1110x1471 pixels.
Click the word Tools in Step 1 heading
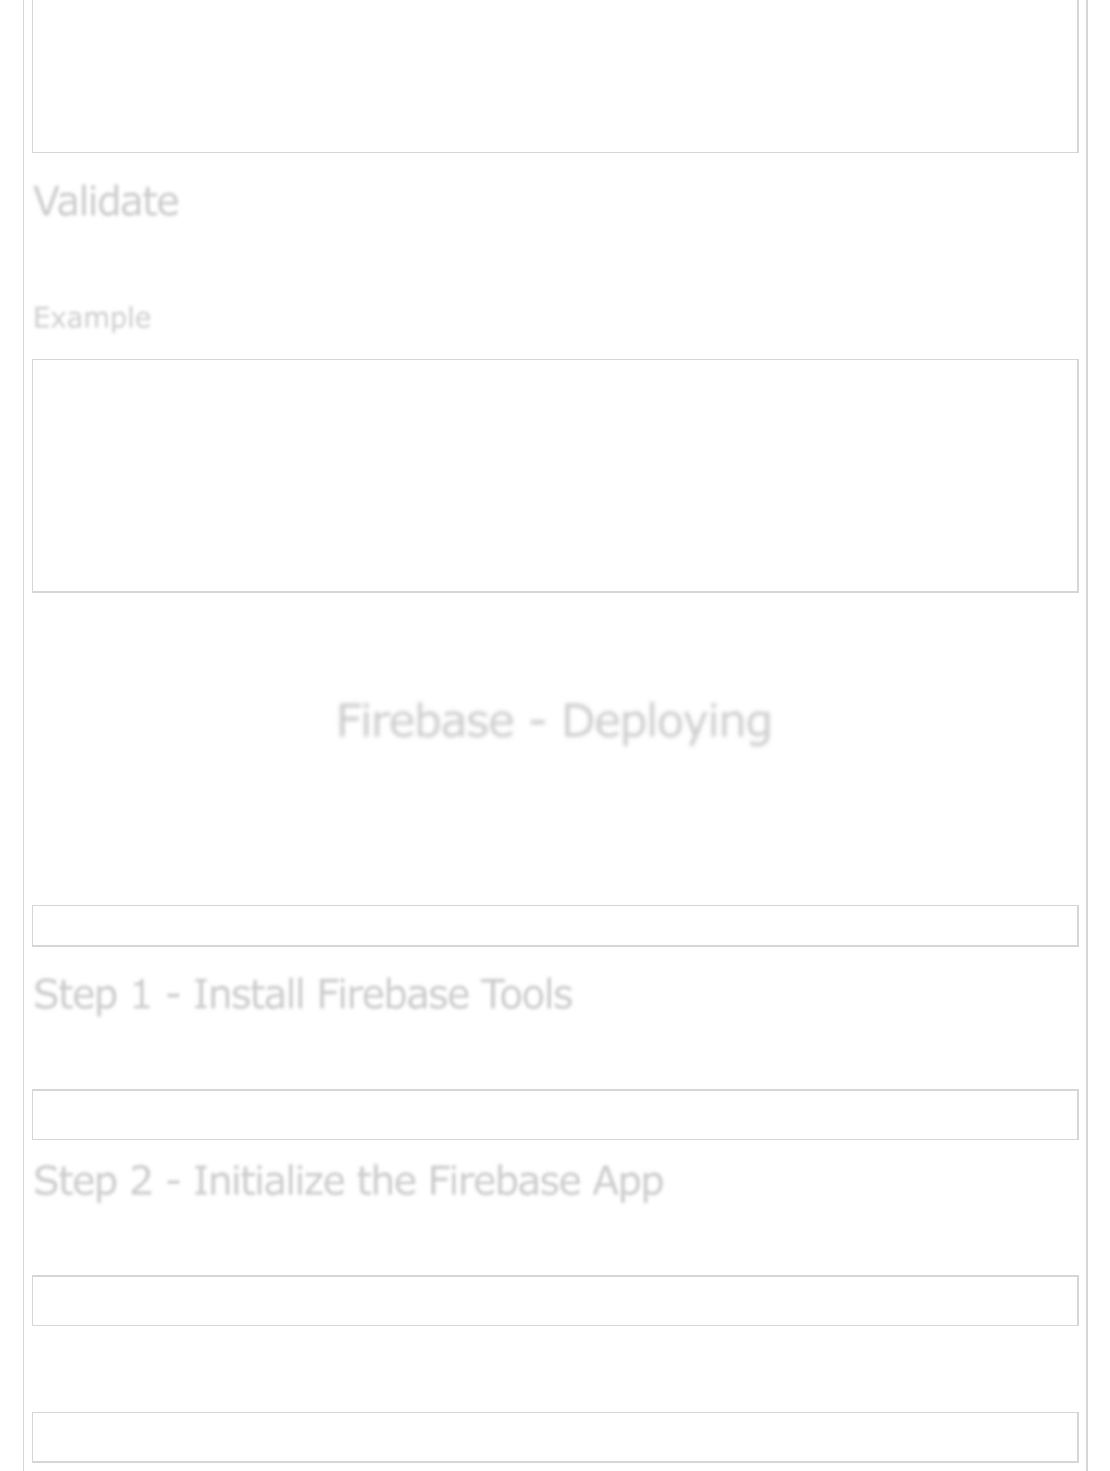click(x=526, y=995)
